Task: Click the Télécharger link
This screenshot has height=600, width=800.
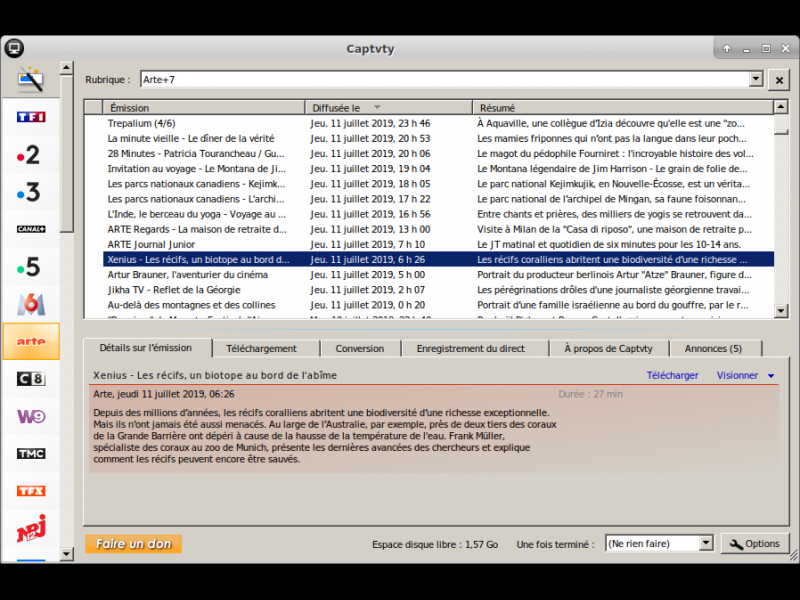Action: coord(672,376)
